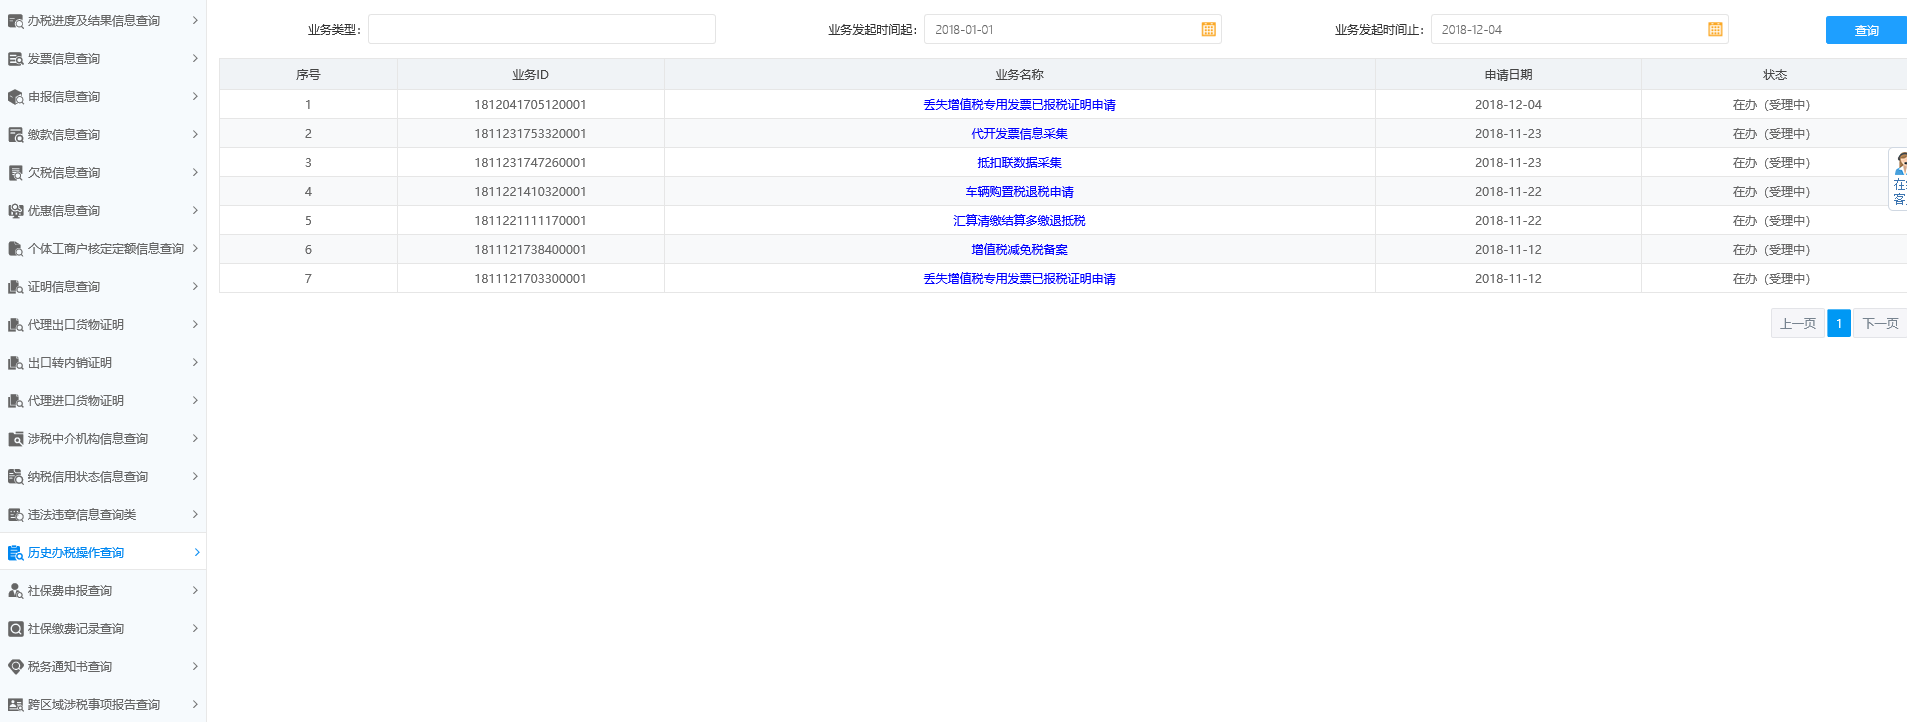Viewport: 1907px width, 722px height.
Task: Expand 办税进度及结果信息查询 chevron
Action: (x=195, y=20)
